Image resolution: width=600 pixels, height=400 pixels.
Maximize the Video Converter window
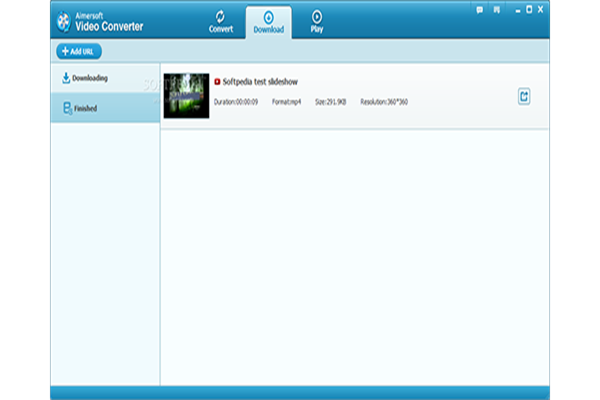pyautogui.click(x=526, y=10)
